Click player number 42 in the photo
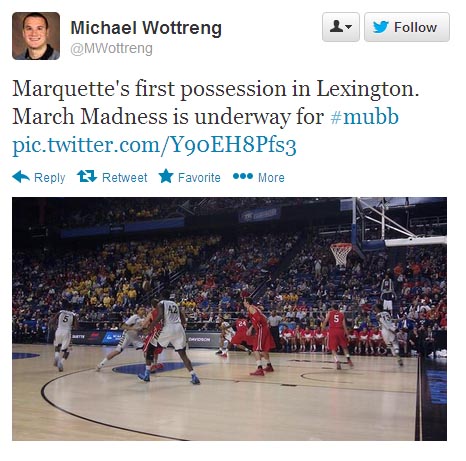This screenshot has height=461, width=466. [171, 340]
